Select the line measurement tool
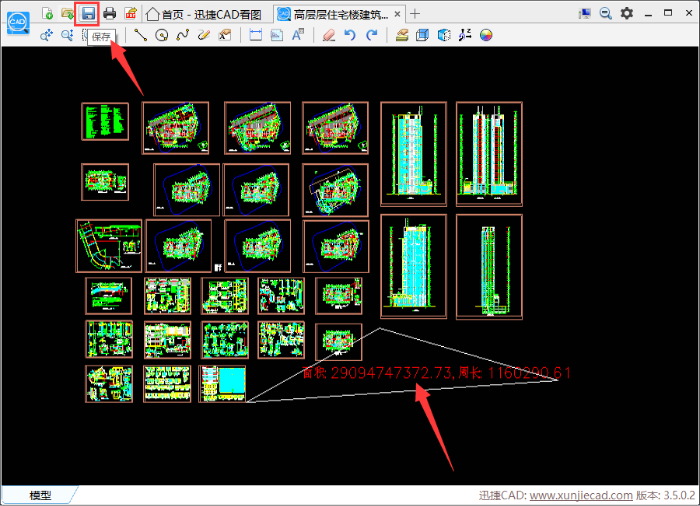700x506 pixels. coord(140,35)
